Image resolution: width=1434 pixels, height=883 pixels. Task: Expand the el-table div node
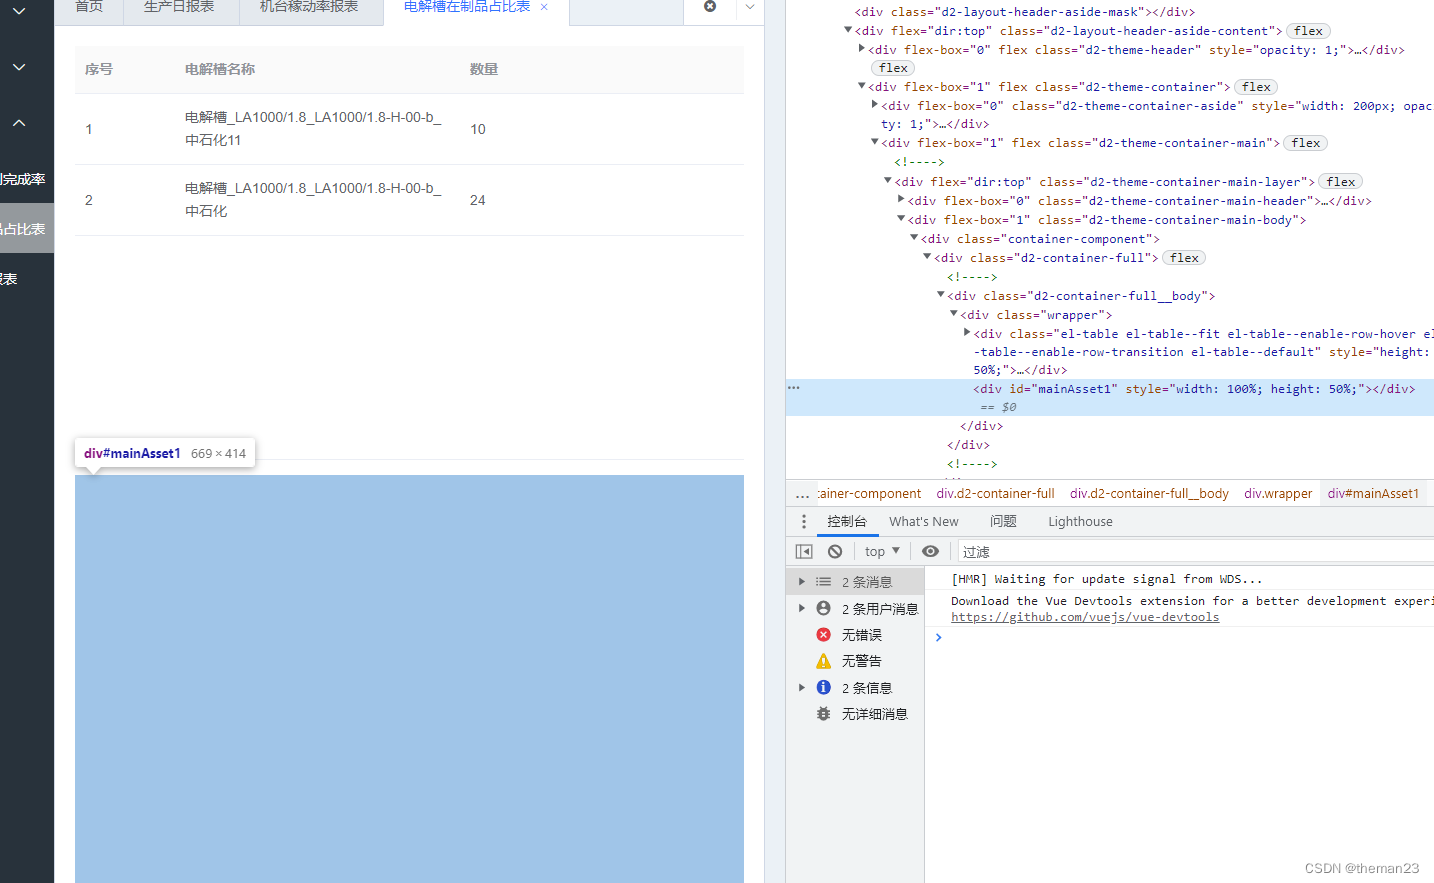point(967,332)
